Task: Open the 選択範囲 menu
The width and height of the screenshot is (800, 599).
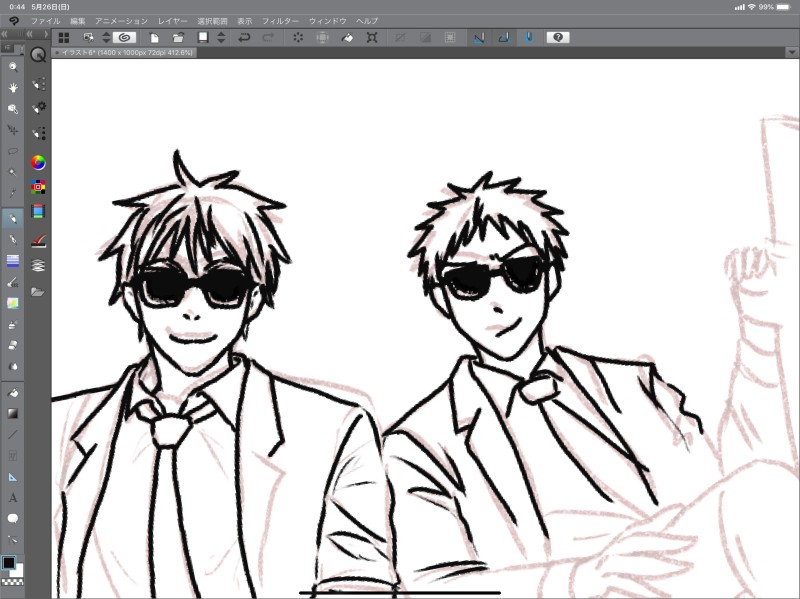Action: pos(212,21)
